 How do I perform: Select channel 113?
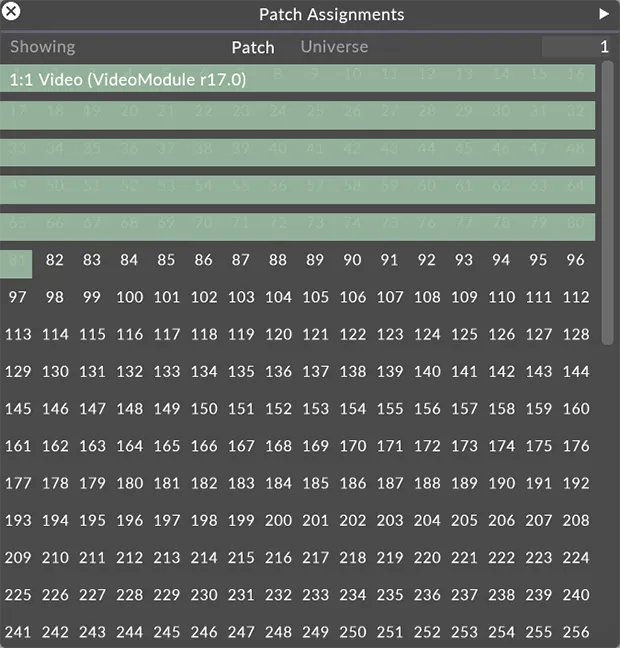coord(18,334)
